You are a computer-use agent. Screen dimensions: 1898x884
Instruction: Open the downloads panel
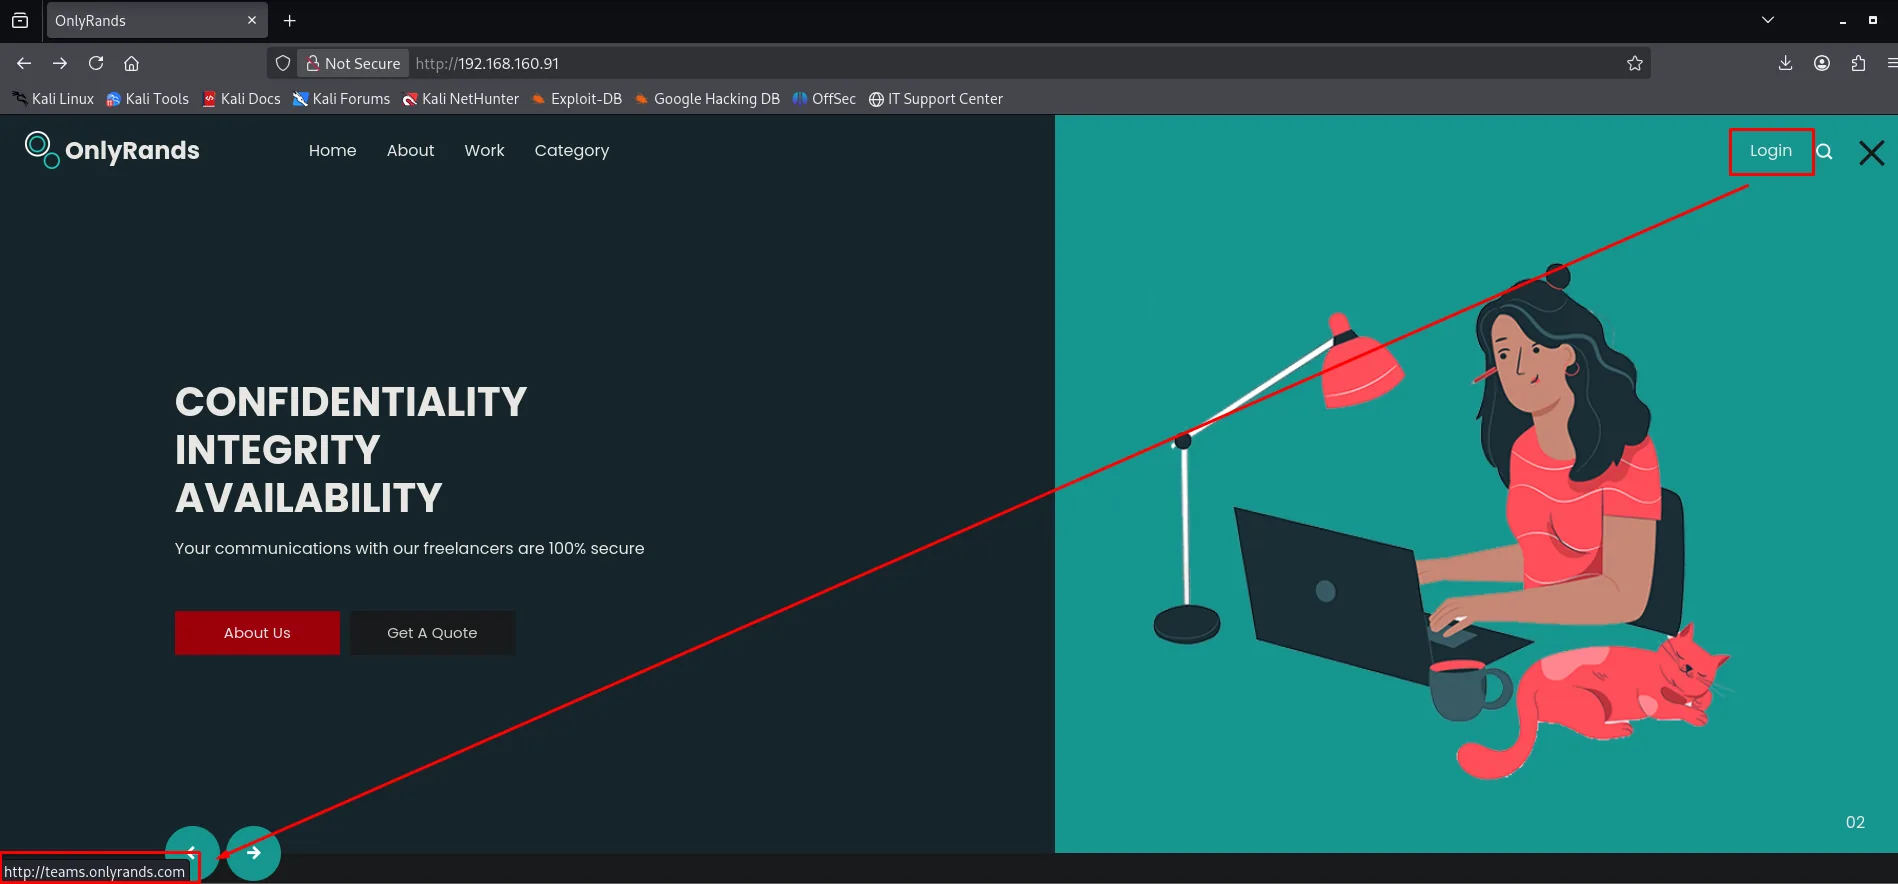coord(1785,63)
